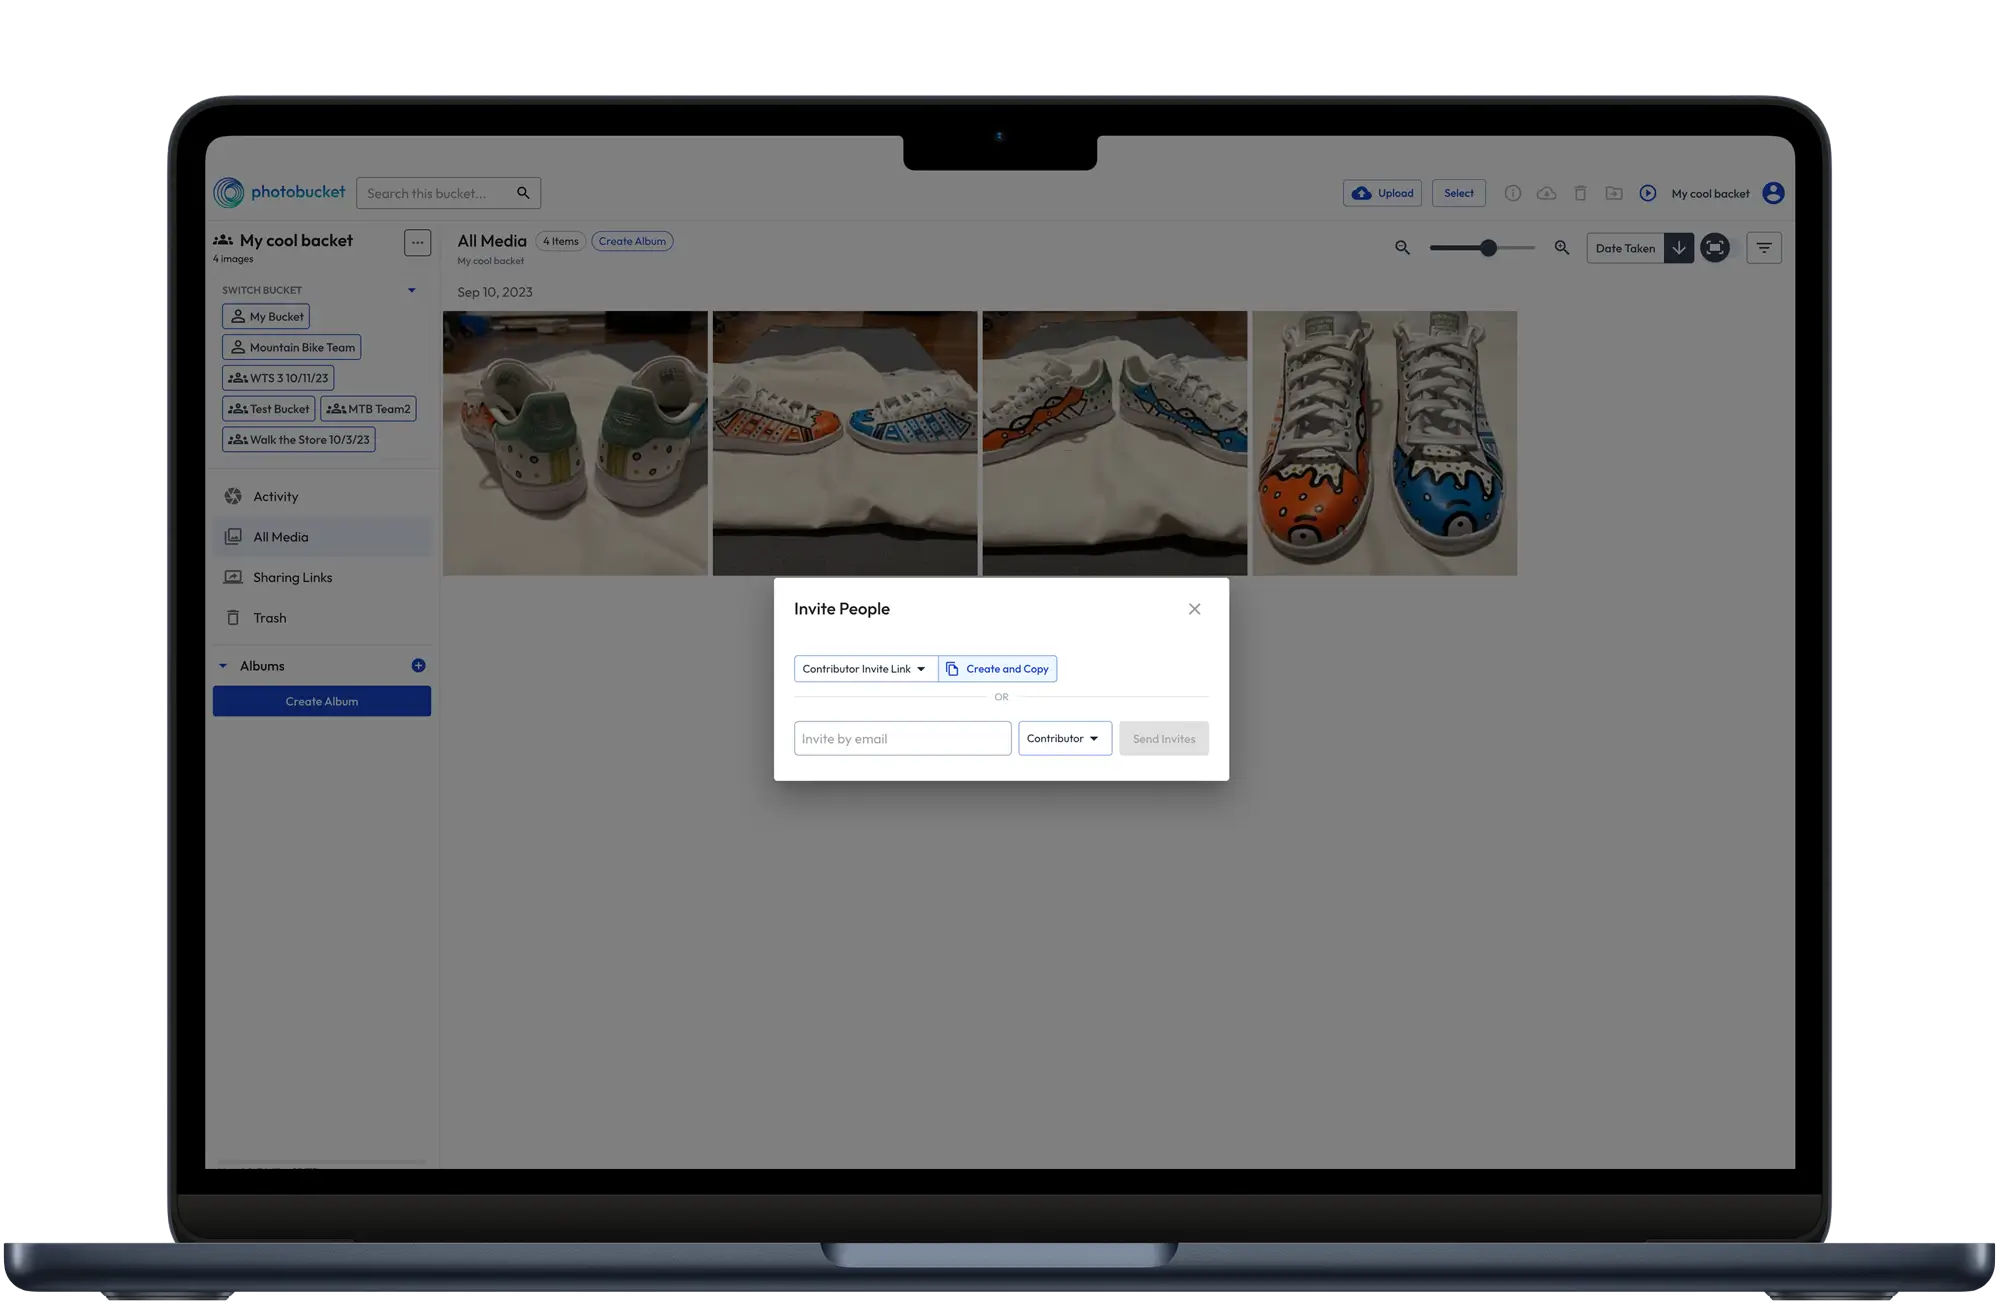Switch to WTS 3 10/11/23 bucket
This screenshot has height=1304, width=2000.
point(278,378)
